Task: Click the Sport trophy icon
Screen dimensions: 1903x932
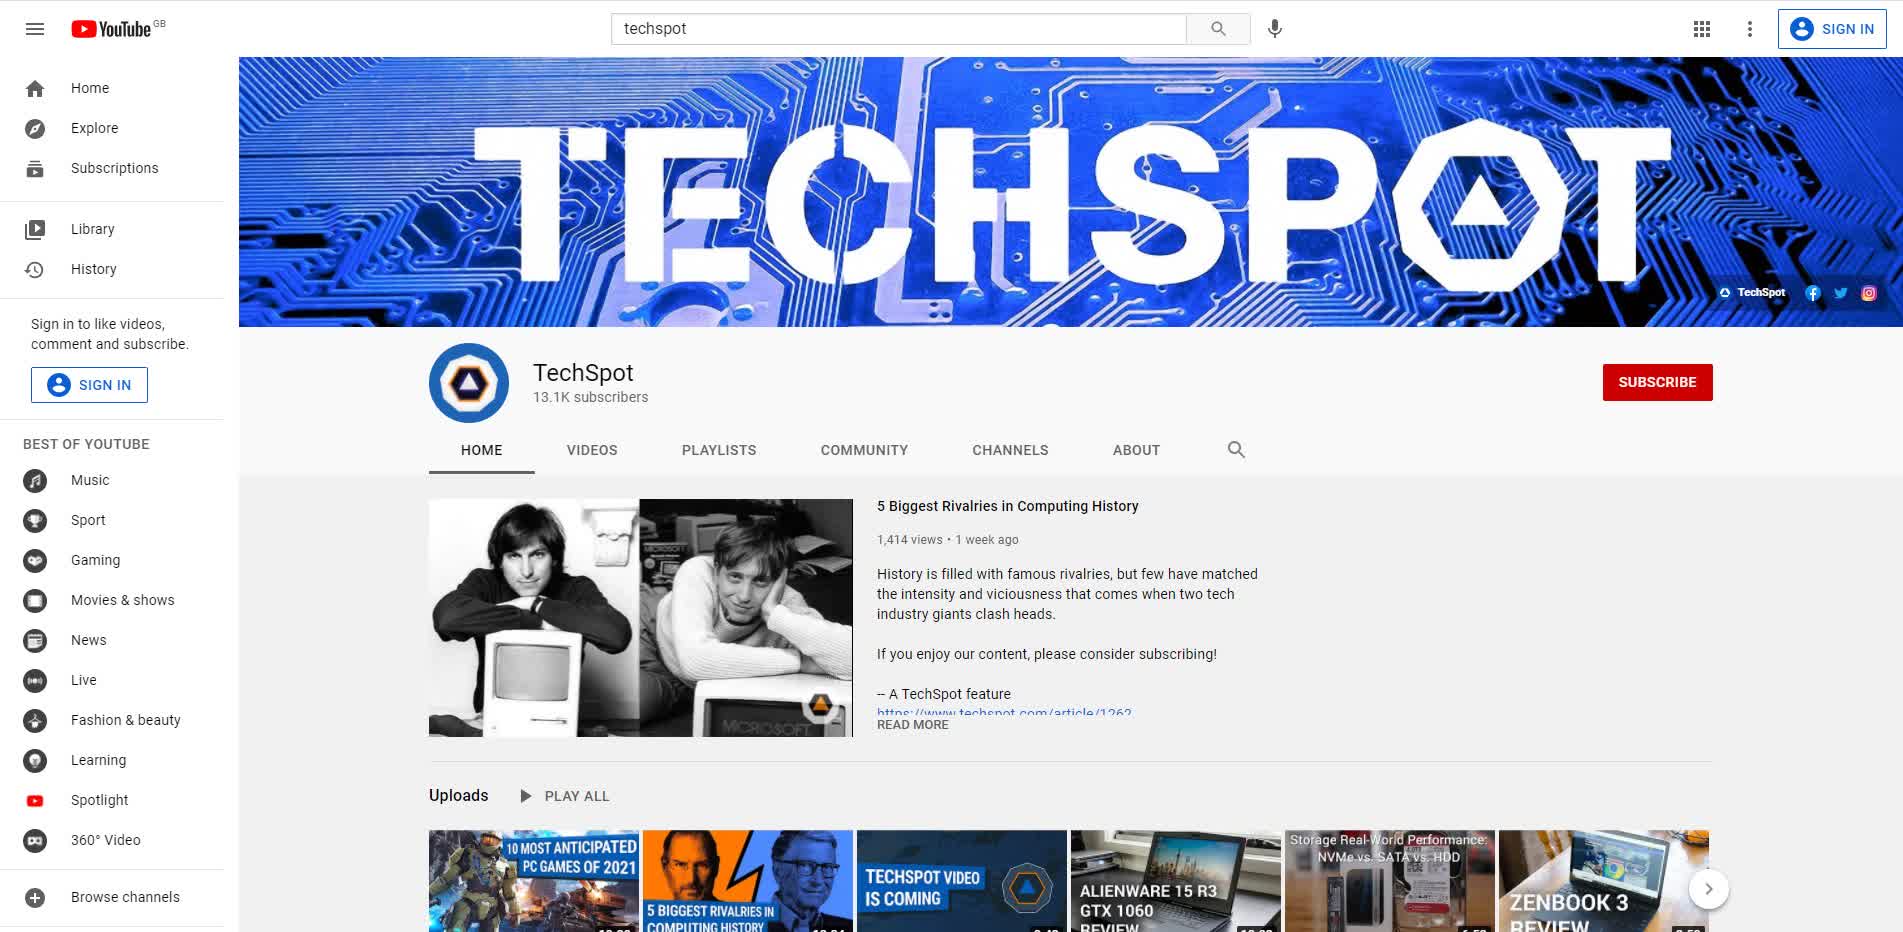Action: (x=35, y=520)
